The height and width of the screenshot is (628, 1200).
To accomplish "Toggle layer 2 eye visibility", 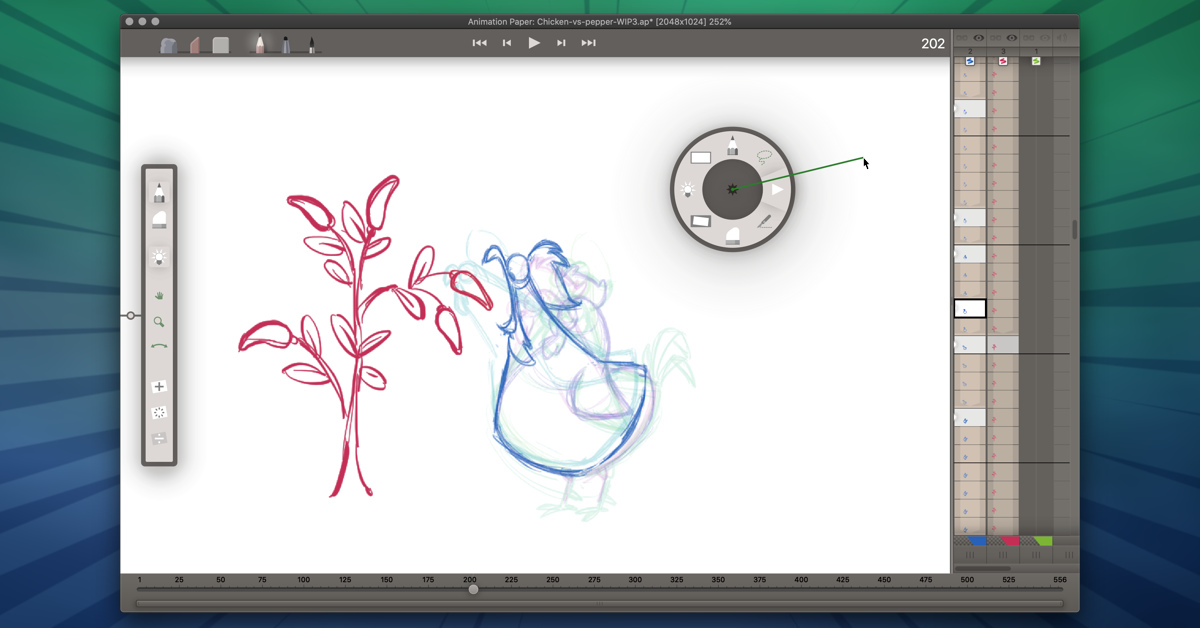I will pyautogui.click(x=979, y=38).
